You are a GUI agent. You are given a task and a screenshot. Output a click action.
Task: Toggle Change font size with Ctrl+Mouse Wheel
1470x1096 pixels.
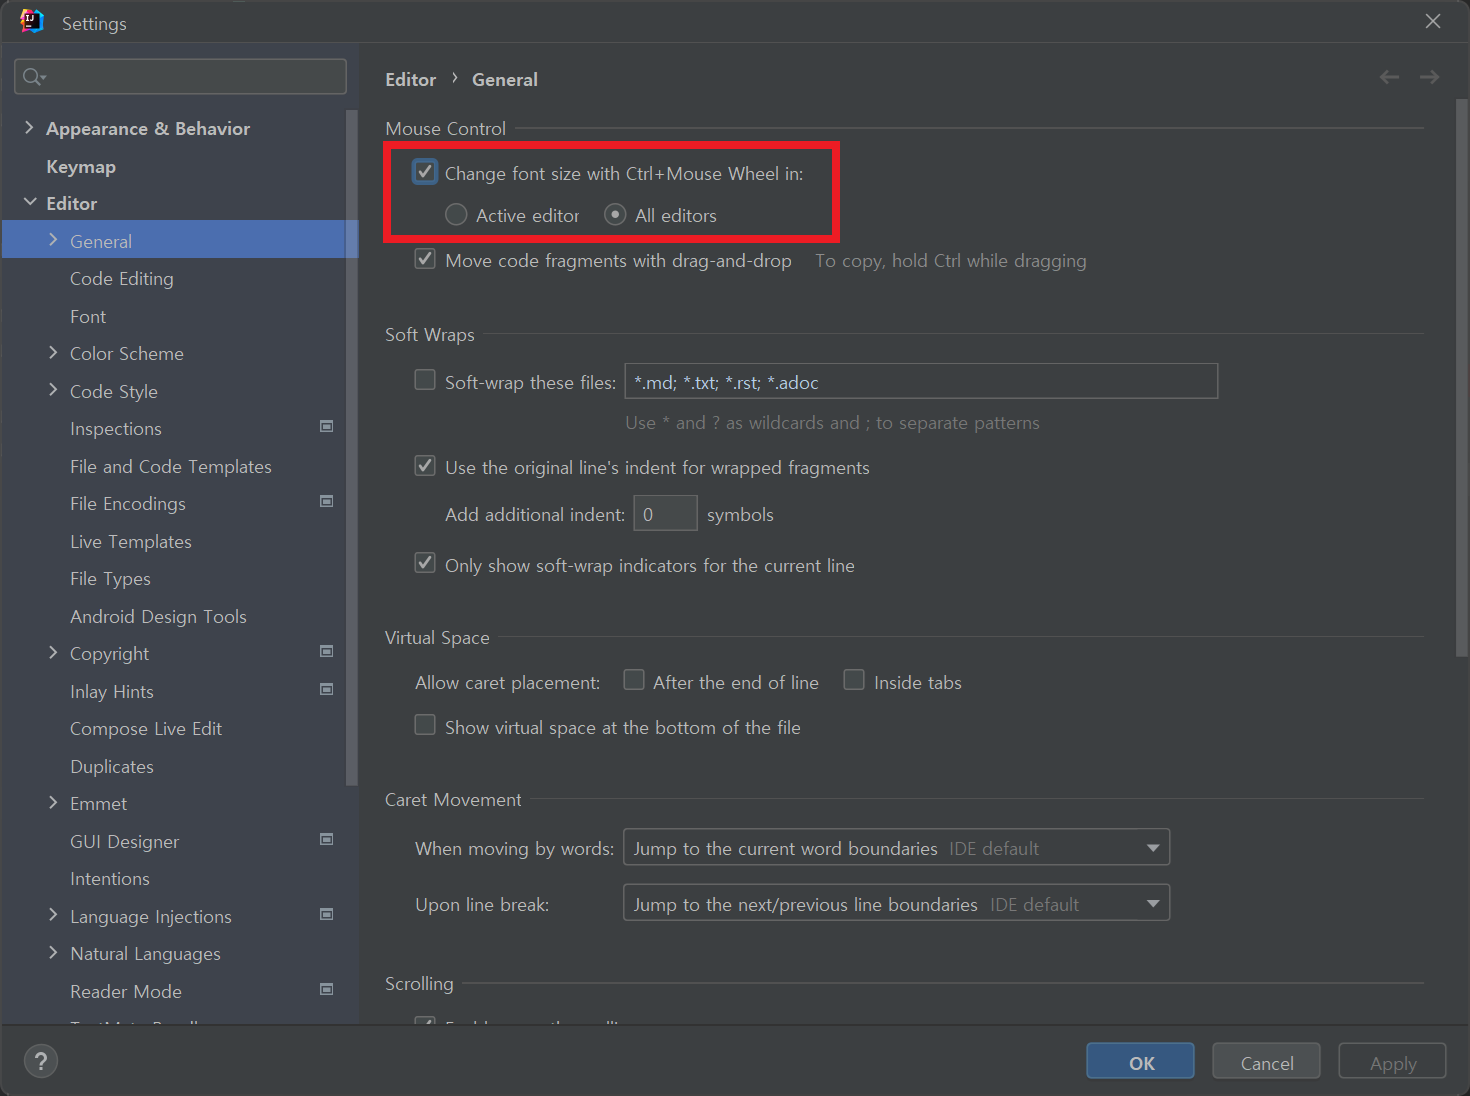click(x=425, y=172)
